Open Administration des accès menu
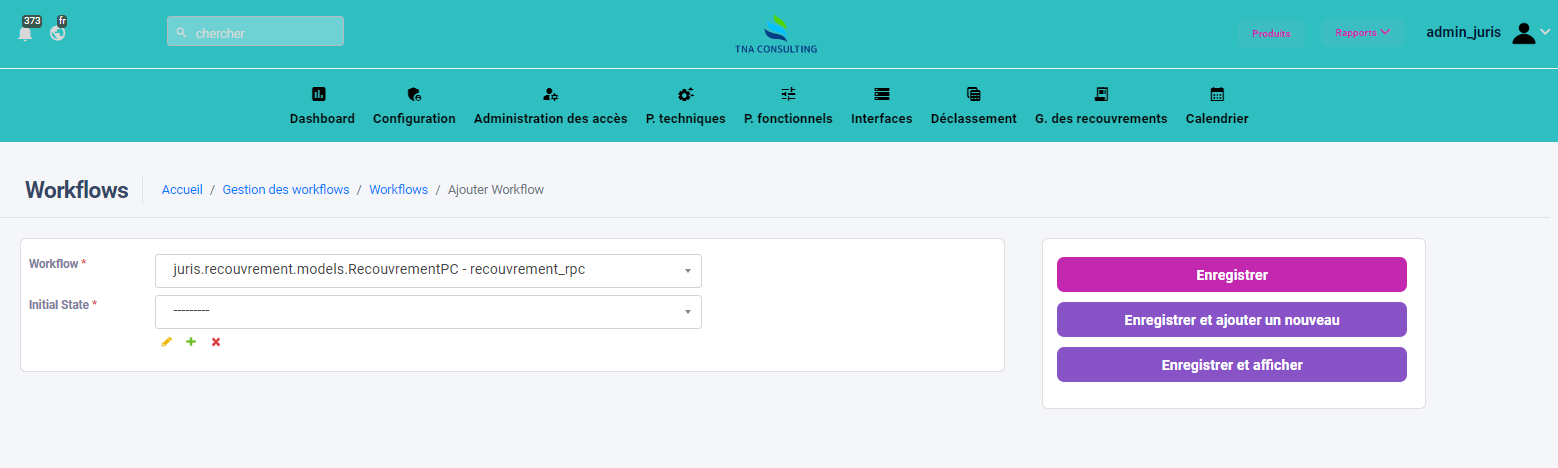1558x468 pixels. click(550, 106)
